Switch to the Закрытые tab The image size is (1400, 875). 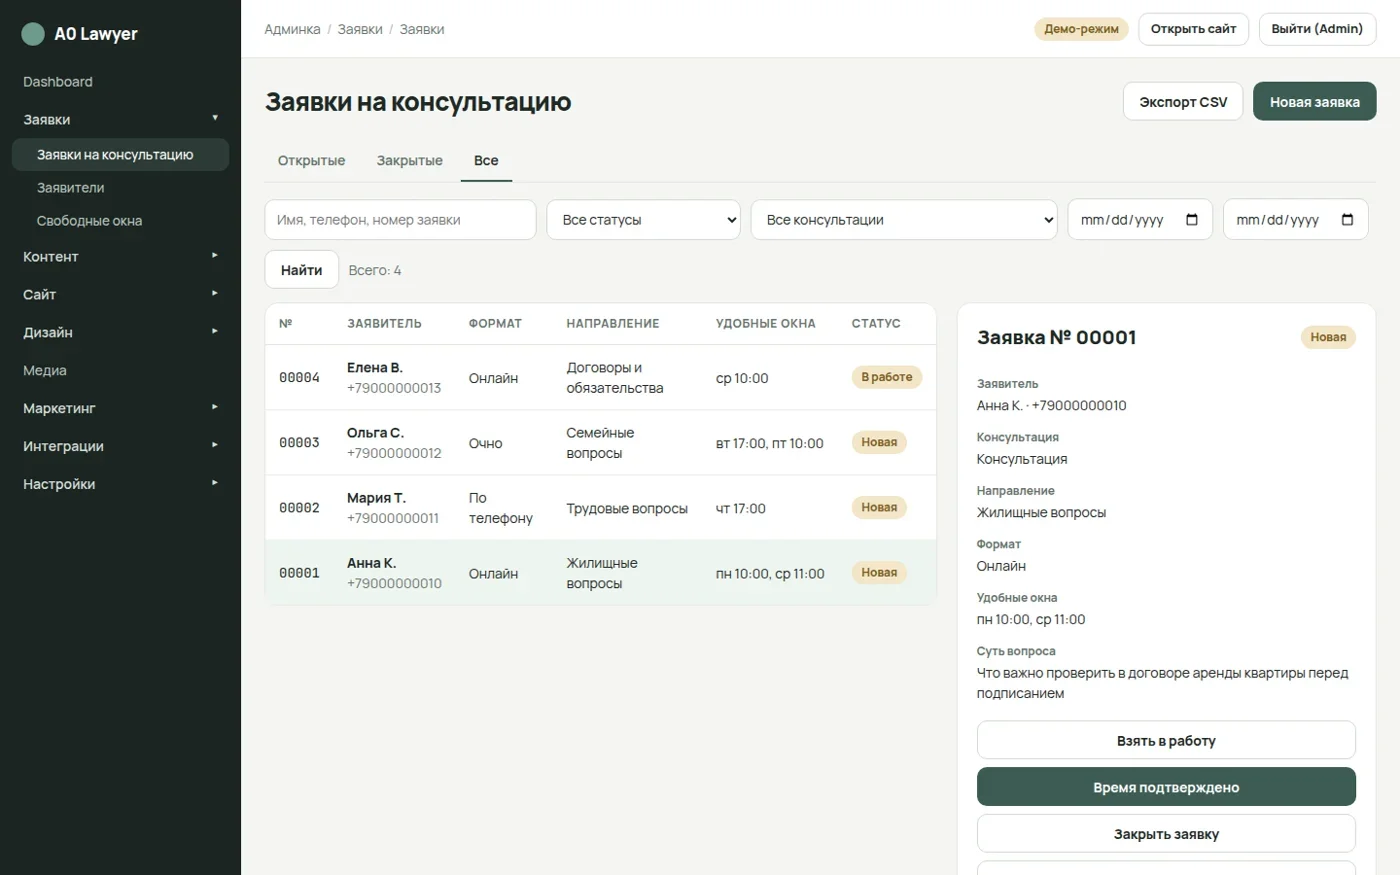click(409, 161)
